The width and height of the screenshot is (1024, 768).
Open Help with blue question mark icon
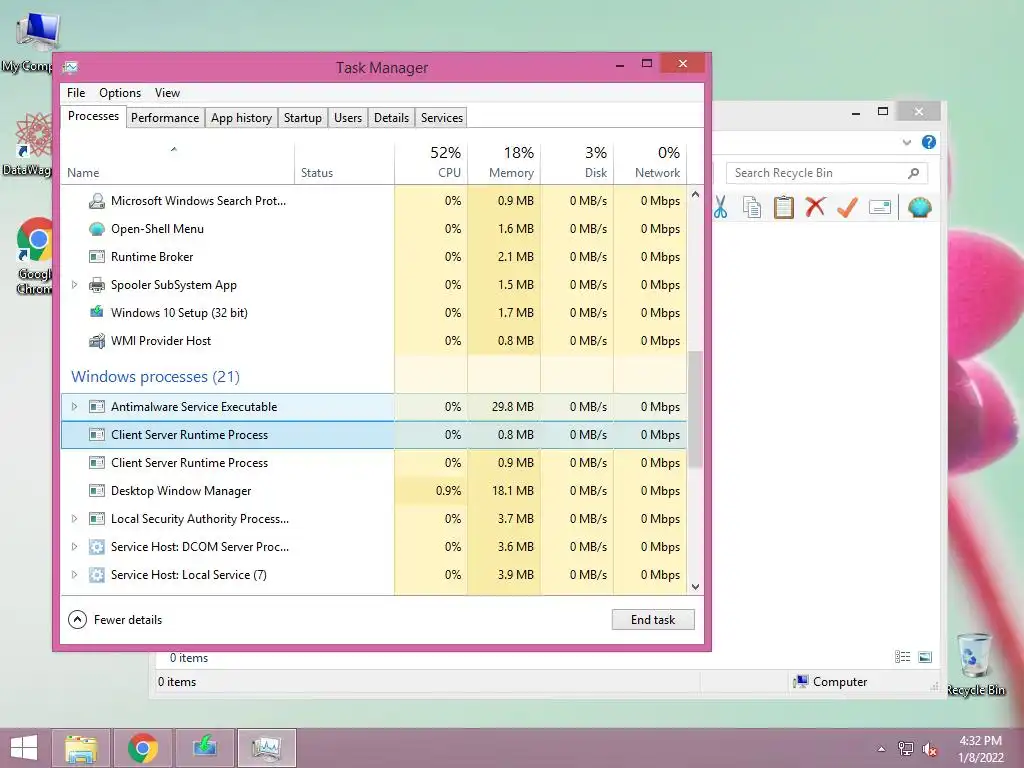tap(929, 142)
